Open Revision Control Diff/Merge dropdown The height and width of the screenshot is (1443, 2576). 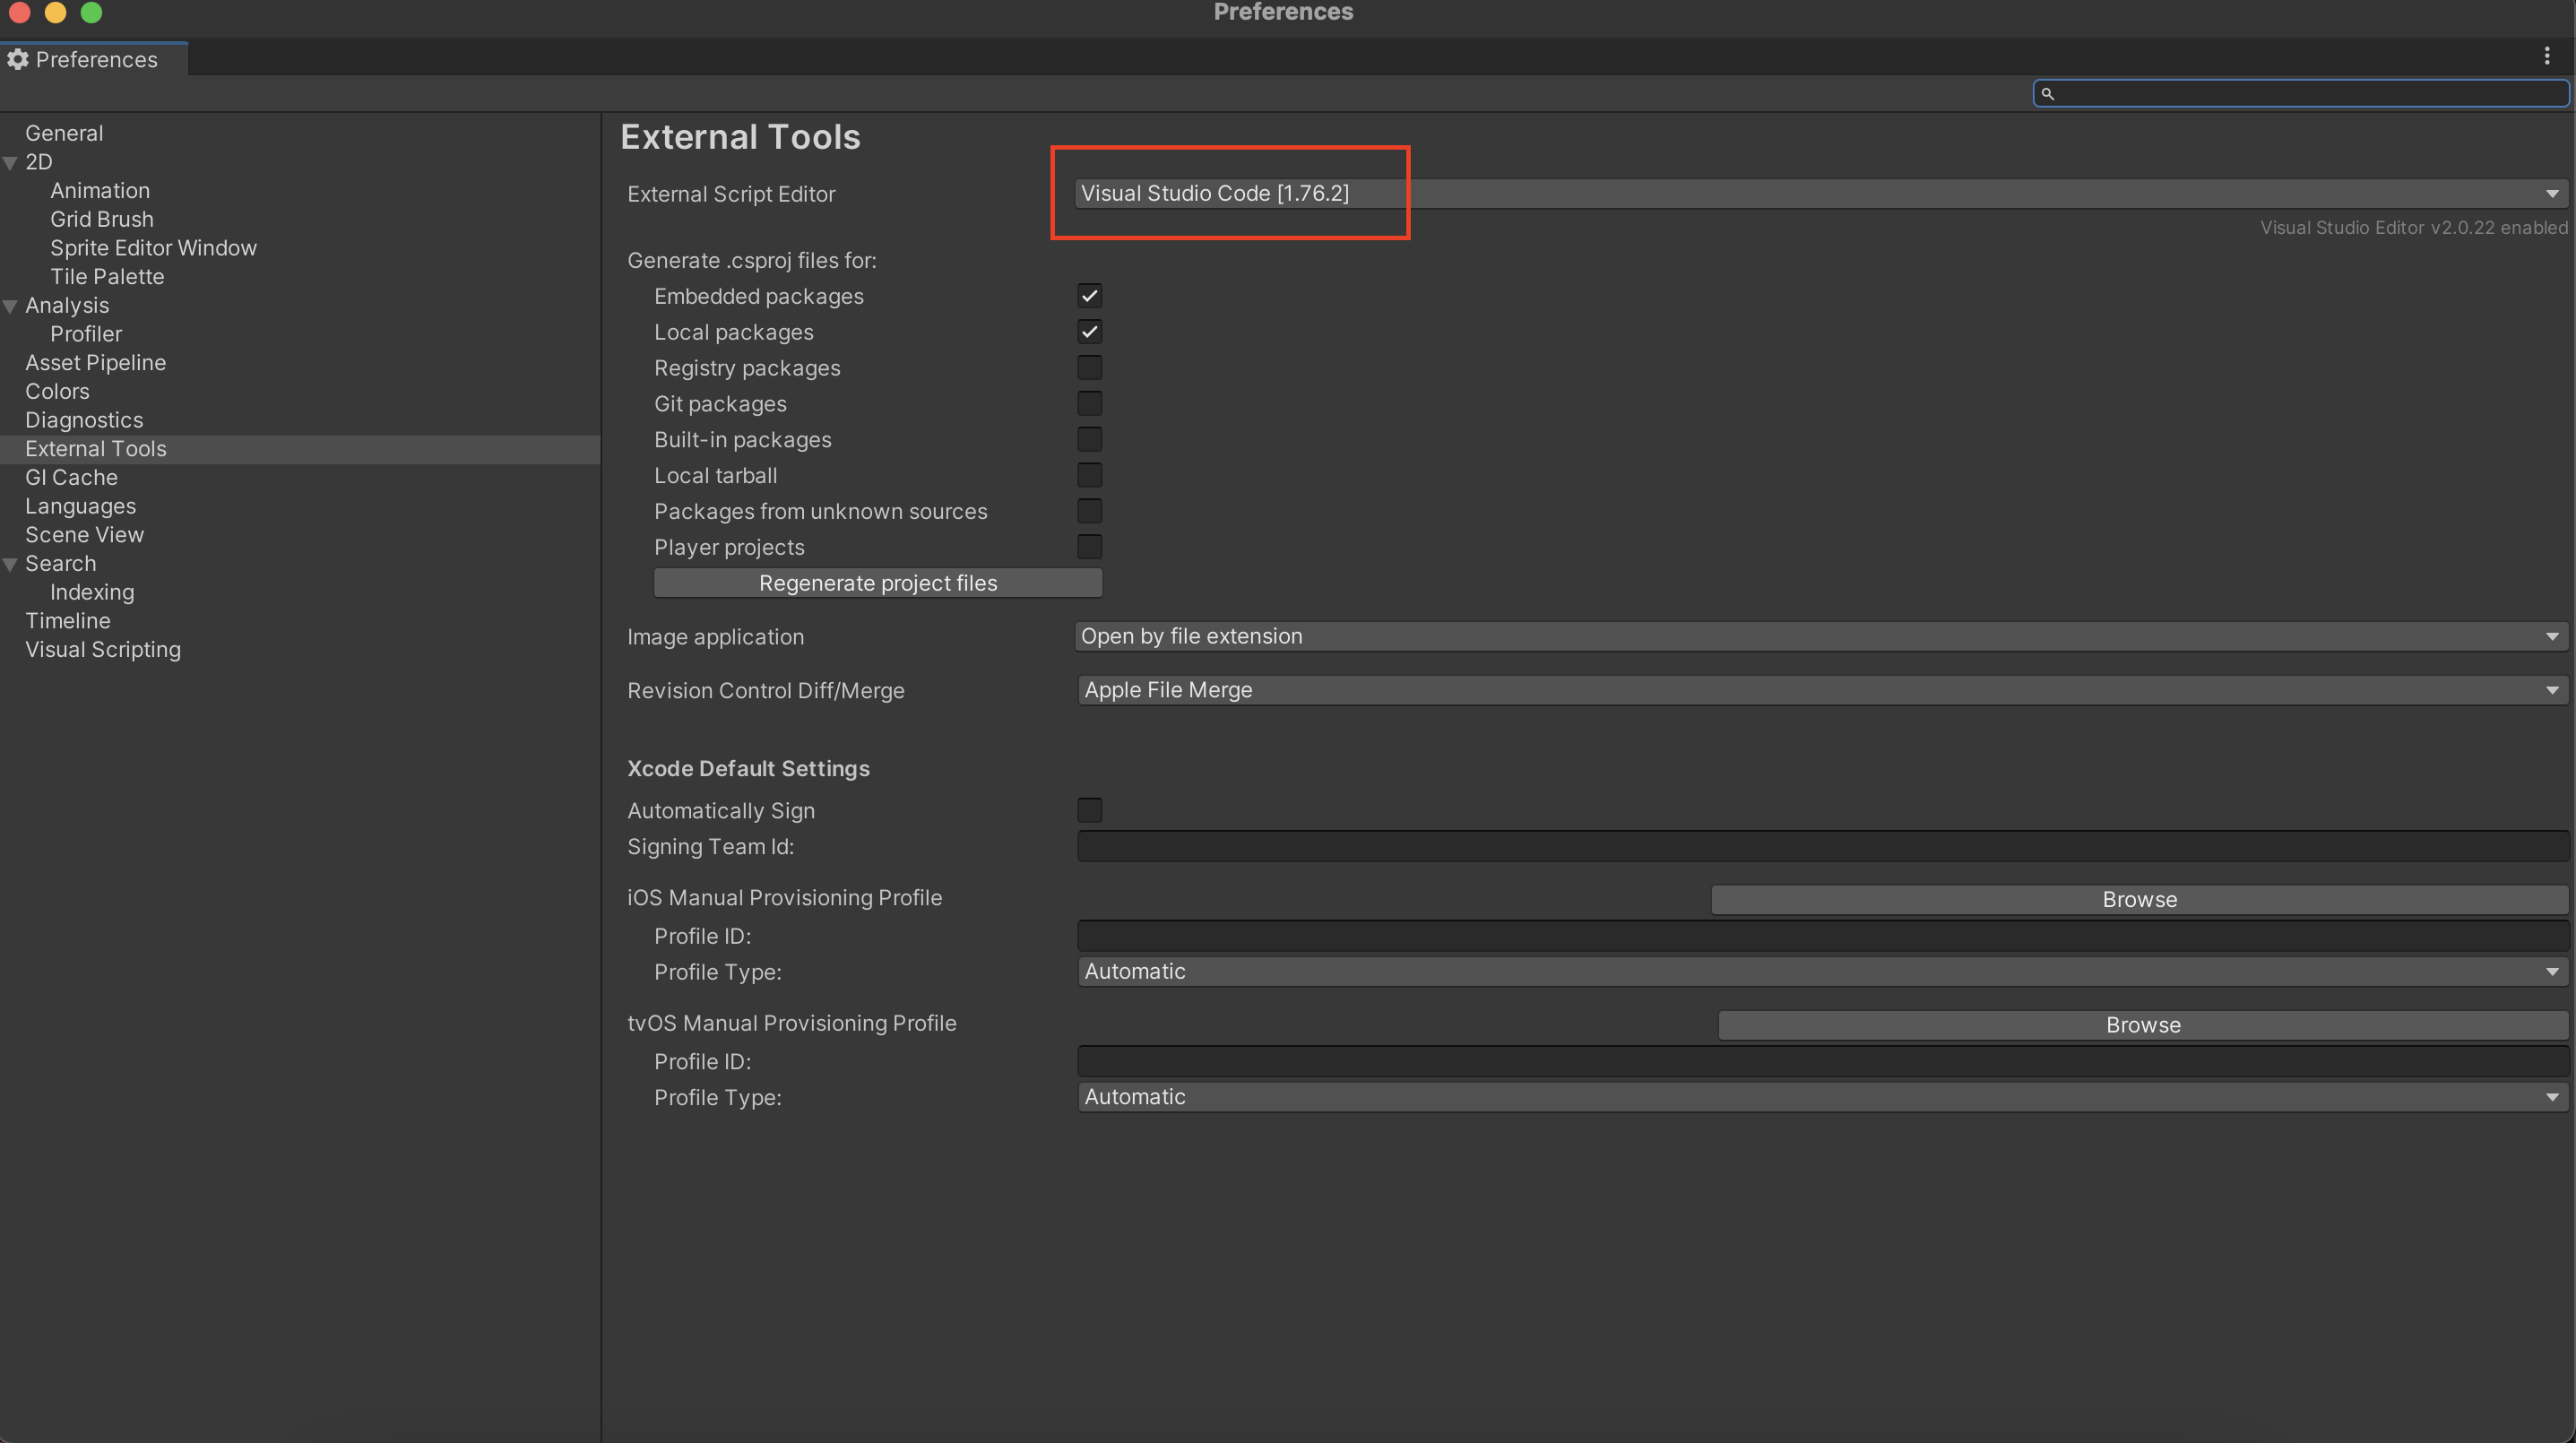tap(1822, 690)
